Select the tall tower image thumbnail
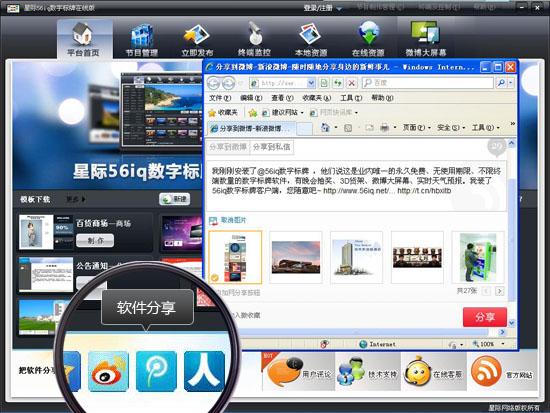The image size is (550, 413). [356, 257]
